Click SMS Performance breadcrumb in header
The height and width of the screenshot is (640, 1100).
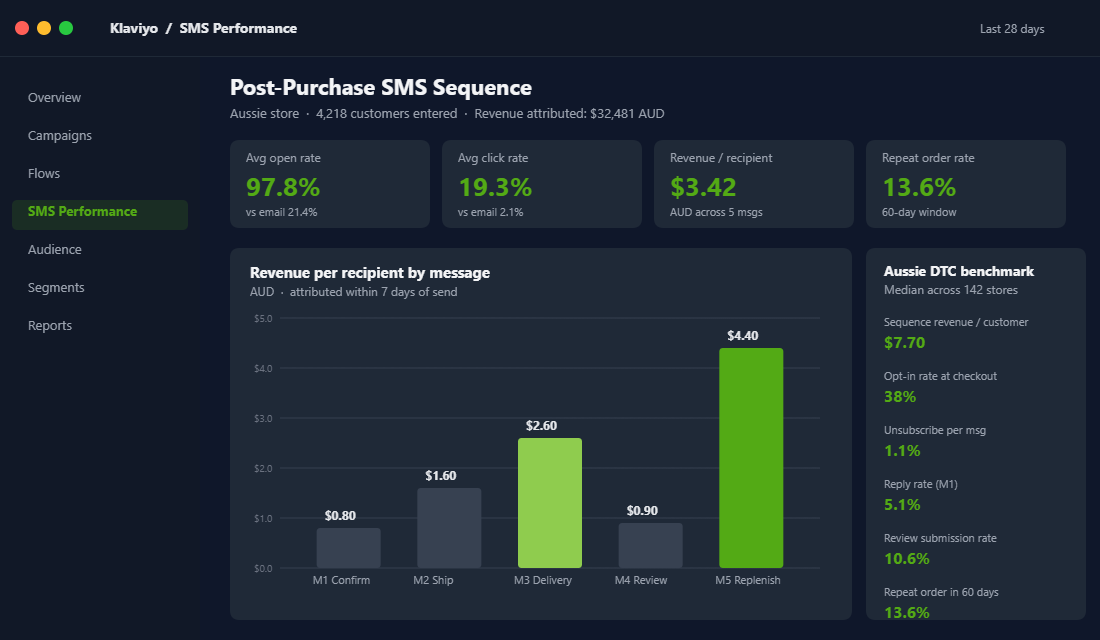click(238, 28)
